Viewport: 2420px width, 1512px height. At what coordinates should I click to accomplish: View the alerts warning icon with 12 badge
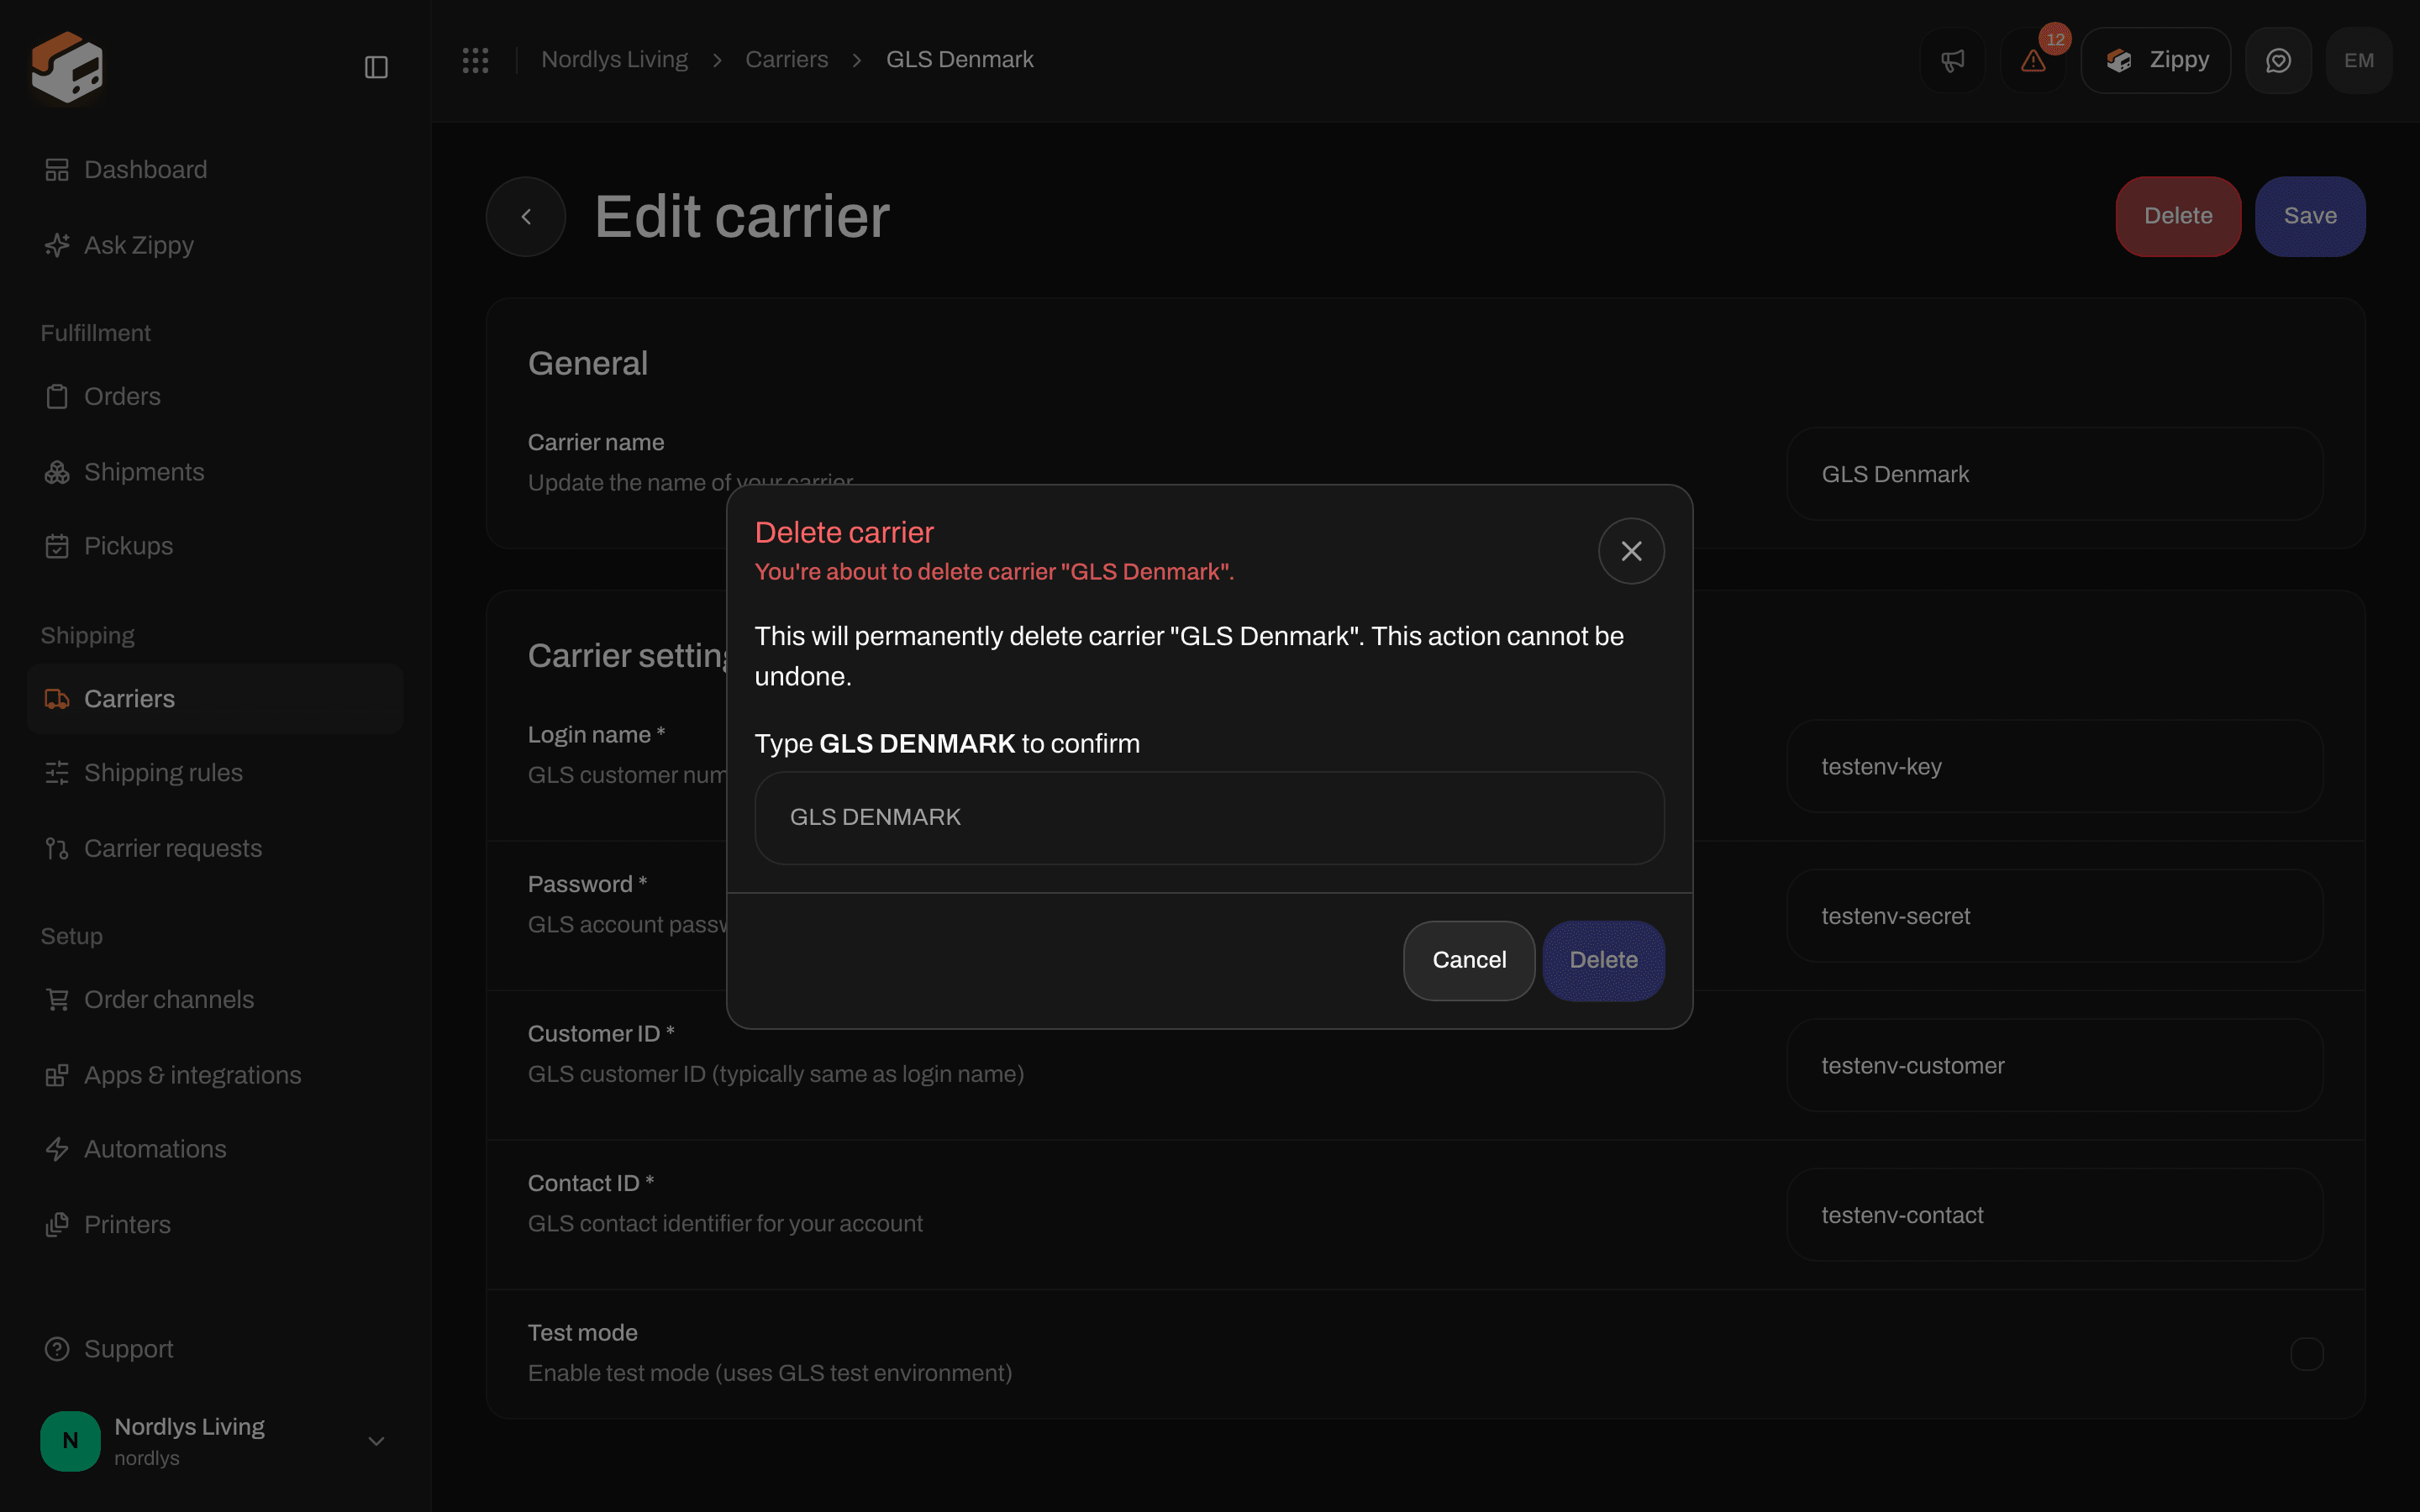tap(2033, 60)
